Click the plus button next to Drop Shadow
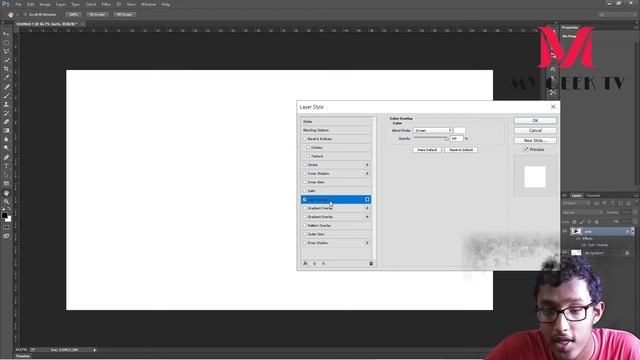640x360 pixels. coord(367,243)
